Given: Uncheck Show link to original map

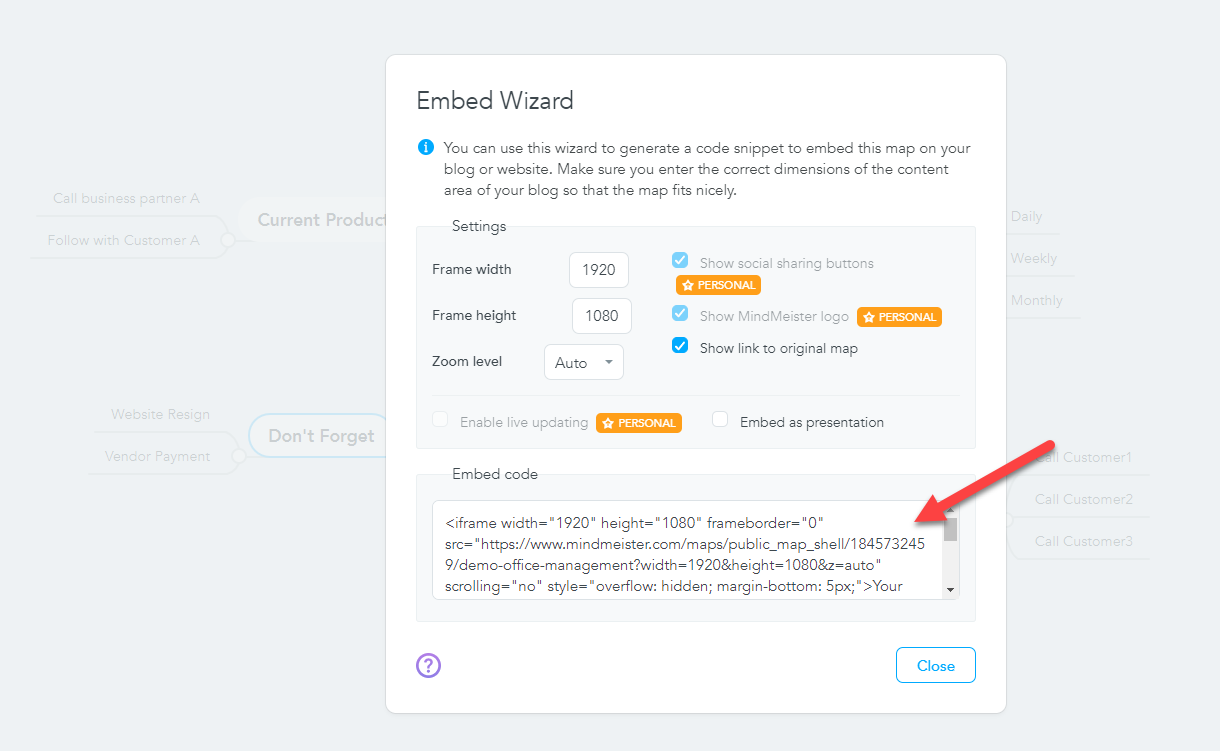Looking at the screenshot, I should pyautogui.click(x=680, y=346).
